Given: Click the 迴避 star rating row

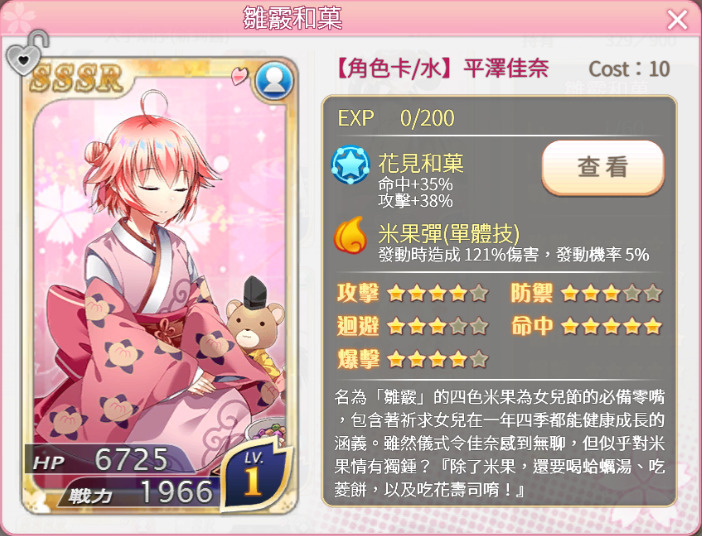Looking at the screenshot, I should (x=412, y=326).
